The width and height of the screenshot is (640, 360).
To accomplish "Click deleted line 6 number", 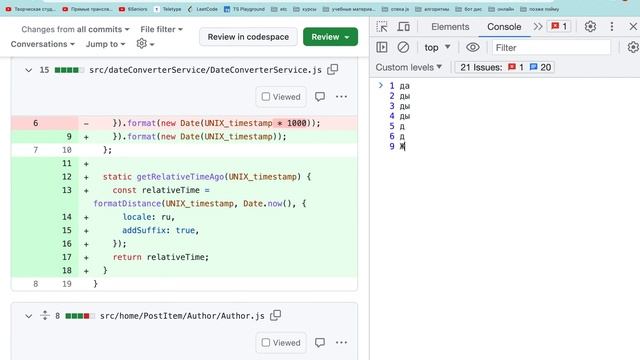I will 36,123.
